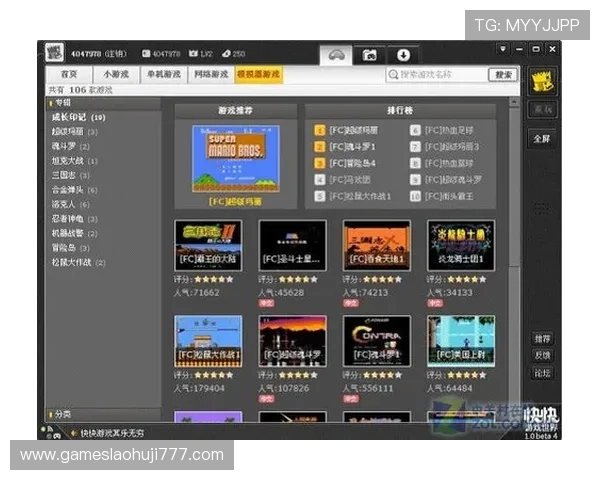
Task: Collapse the 专辑 section header
Action: pos(103,103)
